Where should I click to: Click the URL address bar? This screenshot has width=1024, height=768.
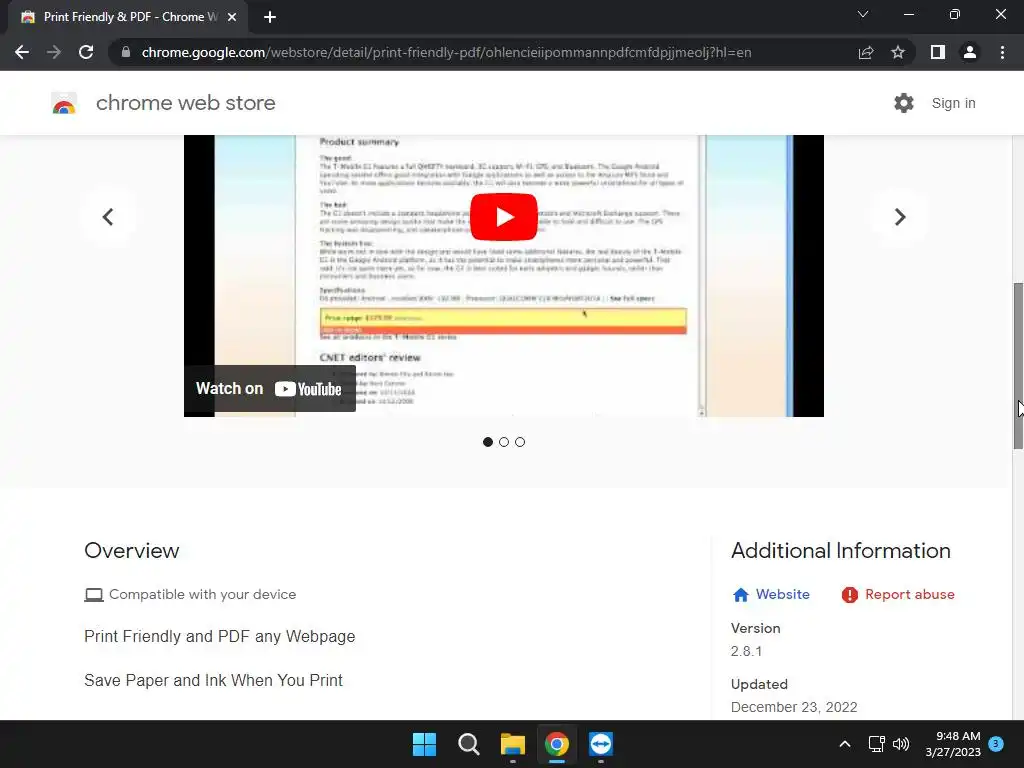click(x=446, y=52)
